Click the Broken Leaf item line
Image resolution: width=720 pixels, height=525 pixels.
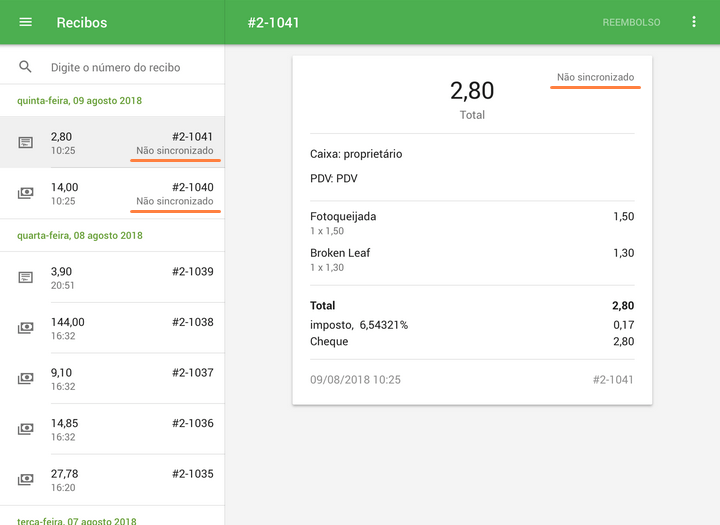click(471, 260)
